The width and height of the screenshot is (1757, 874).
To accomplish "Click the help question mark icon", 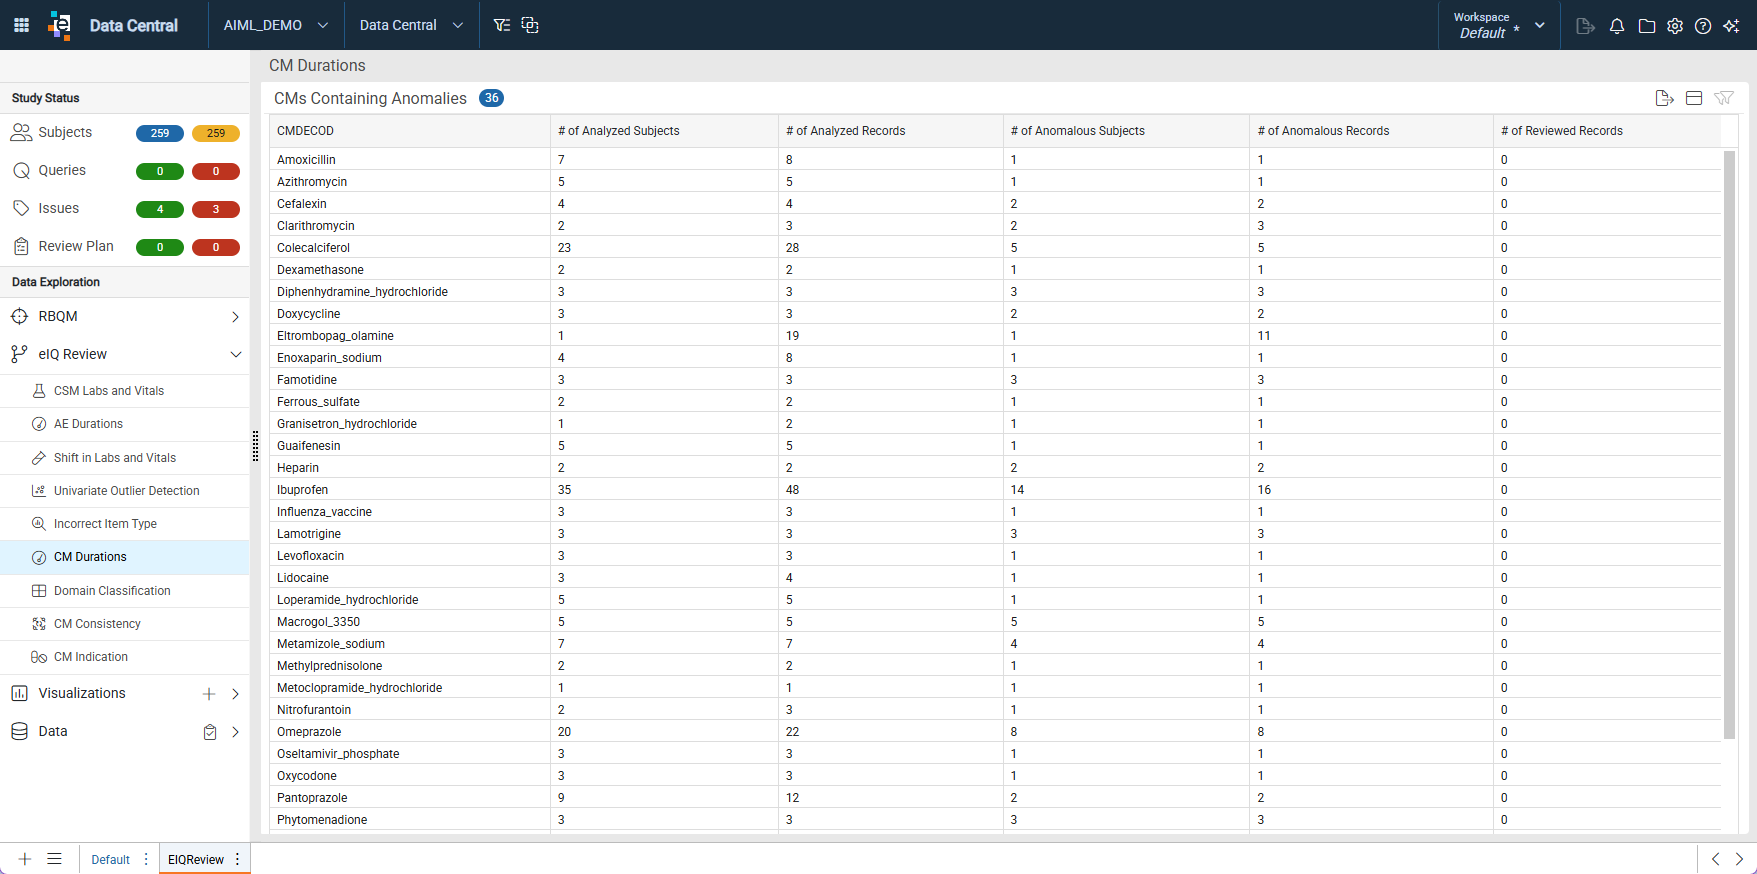I will [x=1703, y=26].
